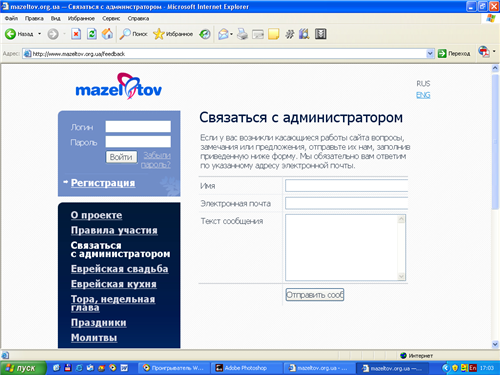Click the page scrollbar down arrow
Viewport: 500px width, 375px height.
coord(495,344)
